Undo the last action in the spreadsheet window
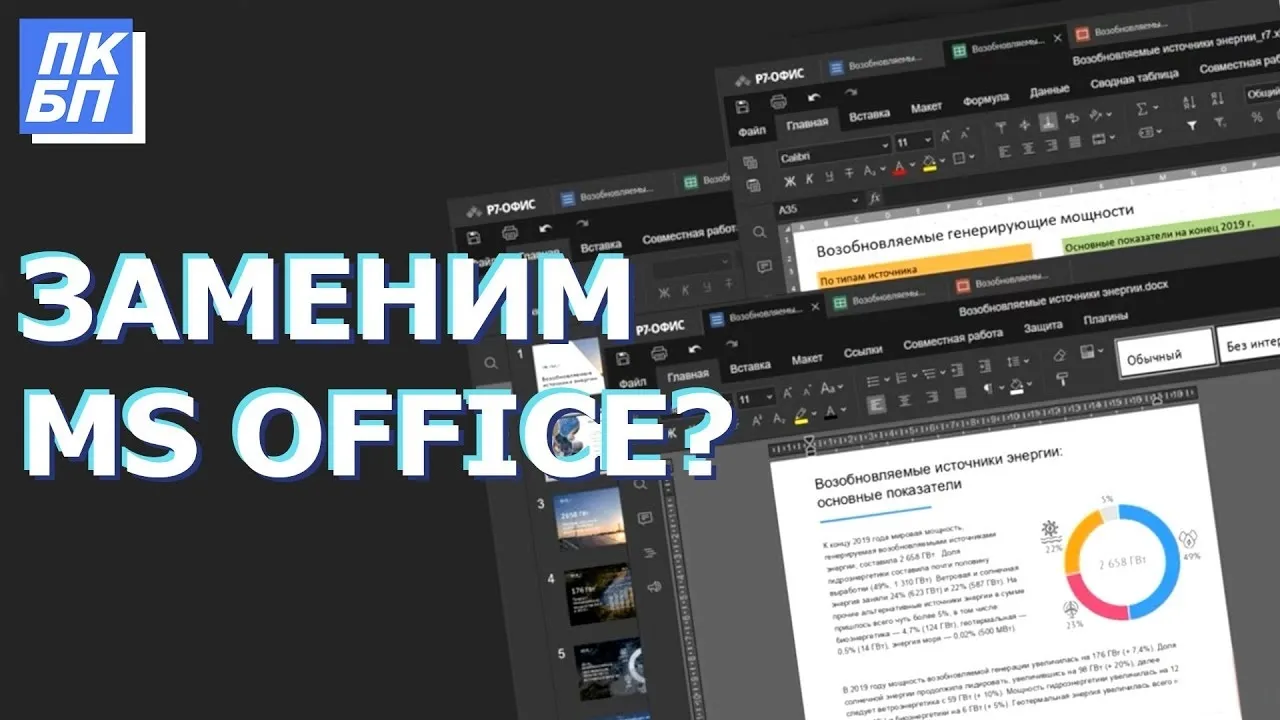The height and width of the screenshot is (720, 1280). pos(814,98)
